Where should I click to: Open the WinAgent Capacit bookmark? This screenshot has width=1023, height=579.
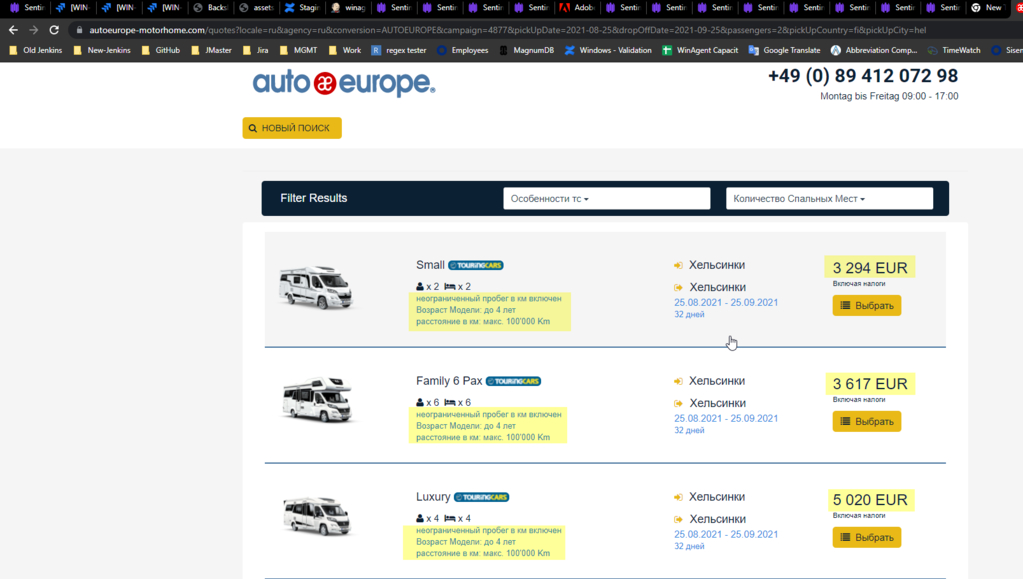coord(700,50)
